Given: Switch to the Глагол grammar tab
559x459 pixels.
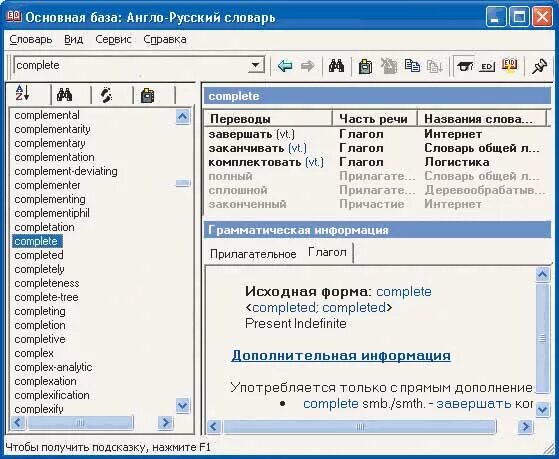Looking at the screenshot, I should click(327, 252).
